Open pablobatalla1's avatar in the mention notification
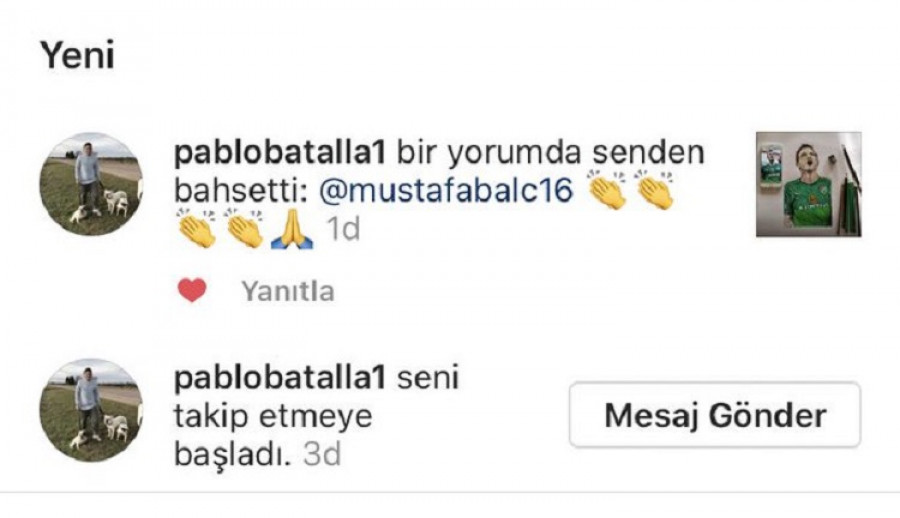Viewport: 900px width, 518px height. click(91, 184)
